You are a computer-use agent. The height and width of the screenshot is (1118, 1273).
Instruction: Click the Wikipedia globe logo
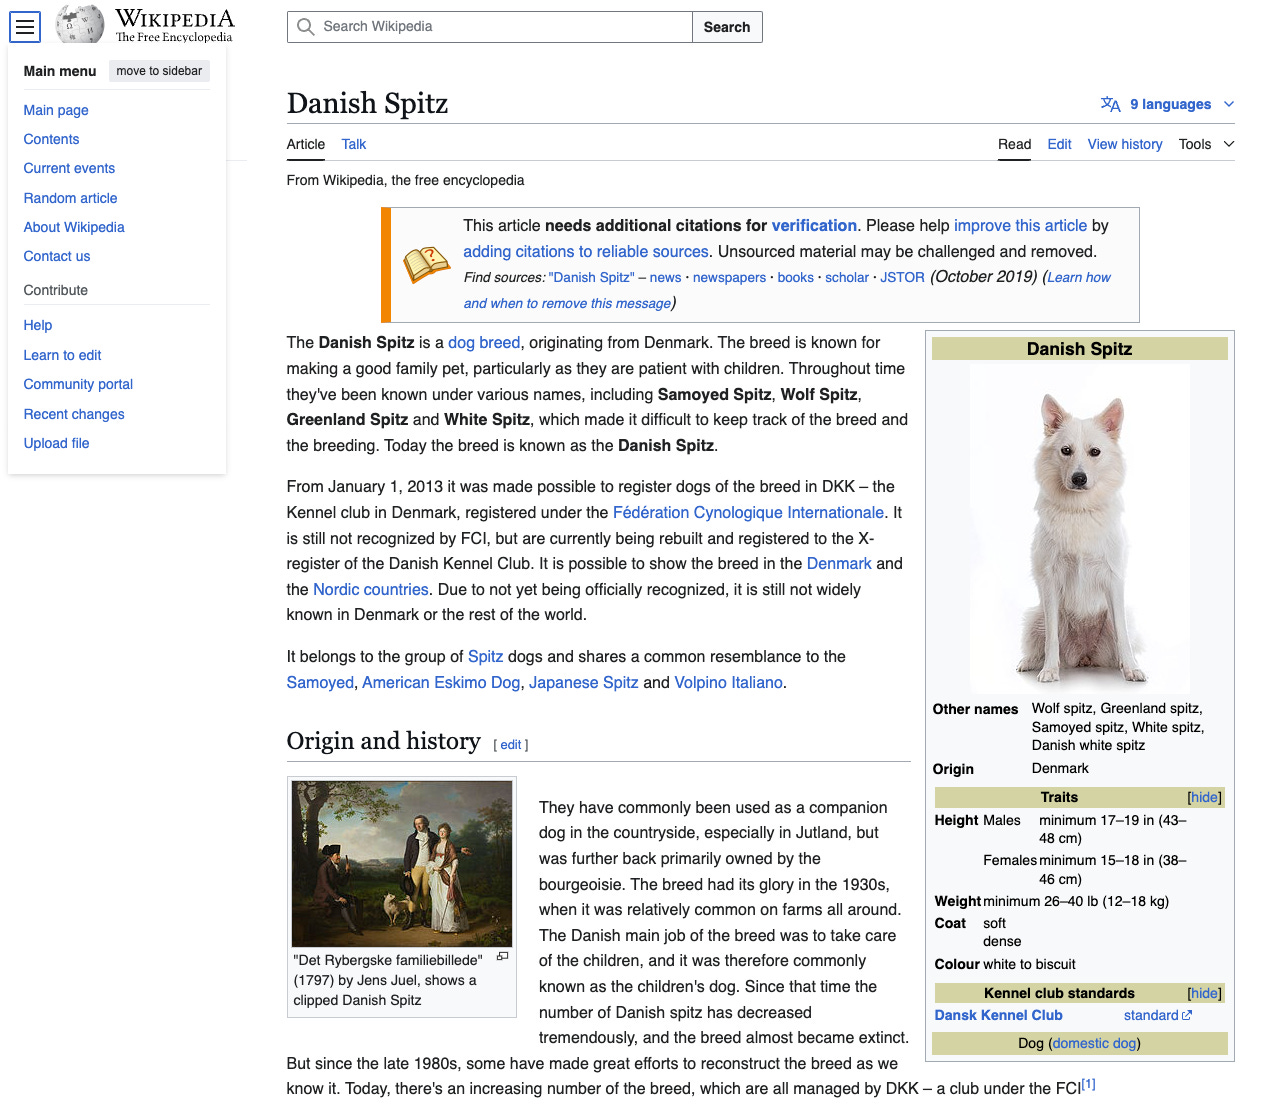tap(80, 25)
